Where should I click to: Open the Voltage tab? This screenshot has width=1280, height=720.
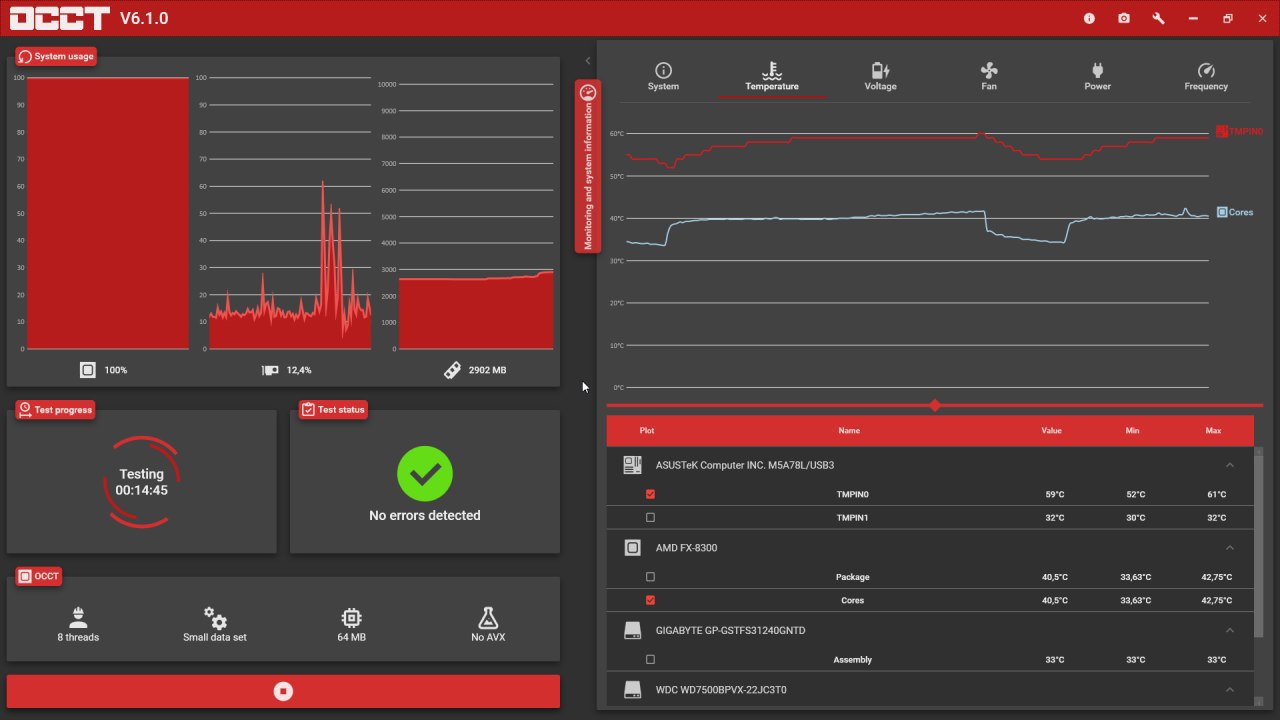pyautogui.click(x=880, y=77)
